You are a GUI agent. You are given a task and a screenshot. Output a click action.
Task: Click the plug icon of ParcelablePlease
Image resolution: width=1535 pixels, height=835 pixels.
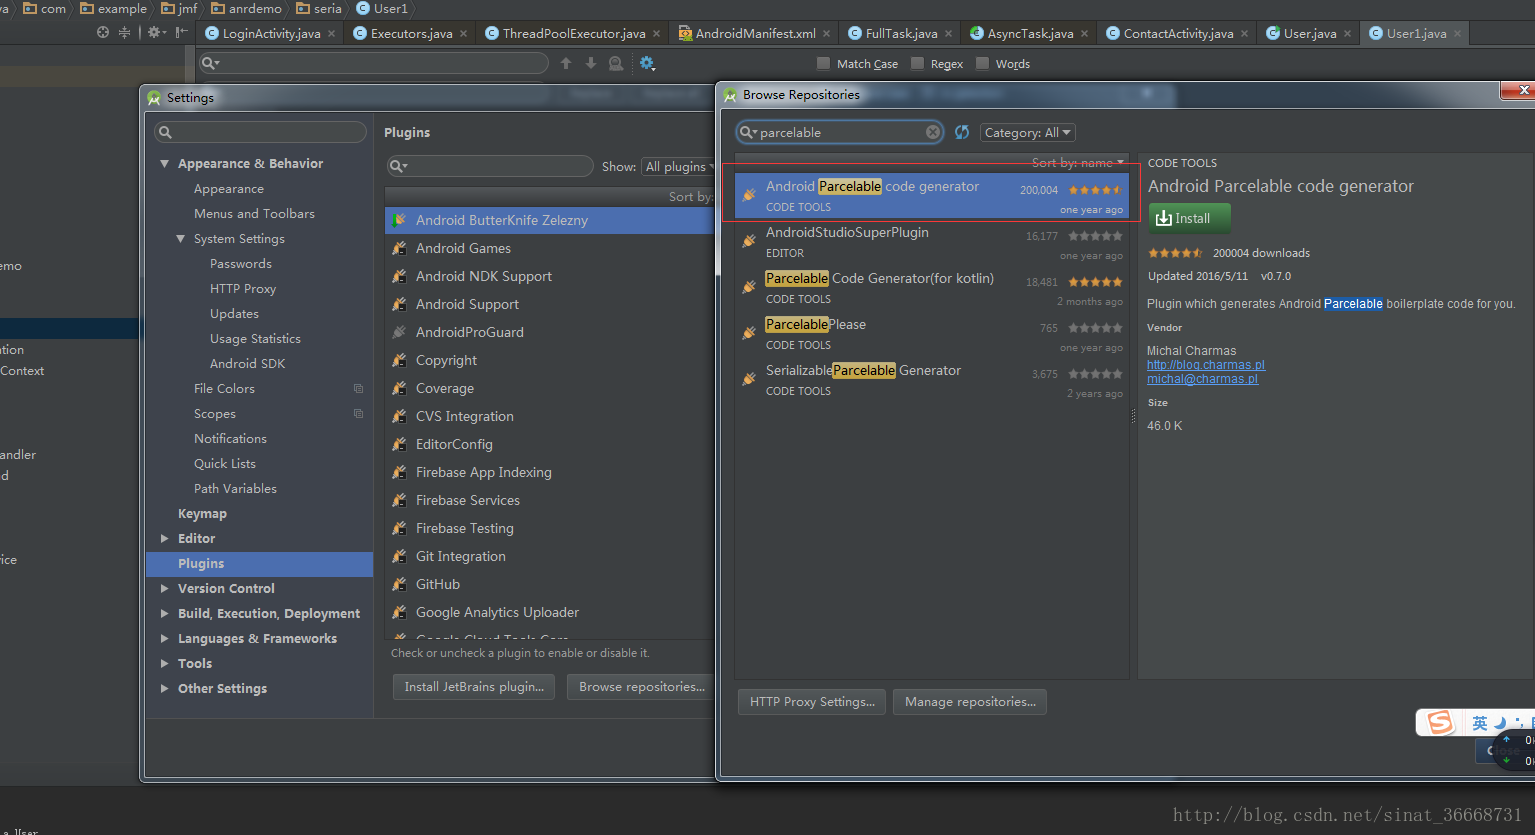(749, 332)
